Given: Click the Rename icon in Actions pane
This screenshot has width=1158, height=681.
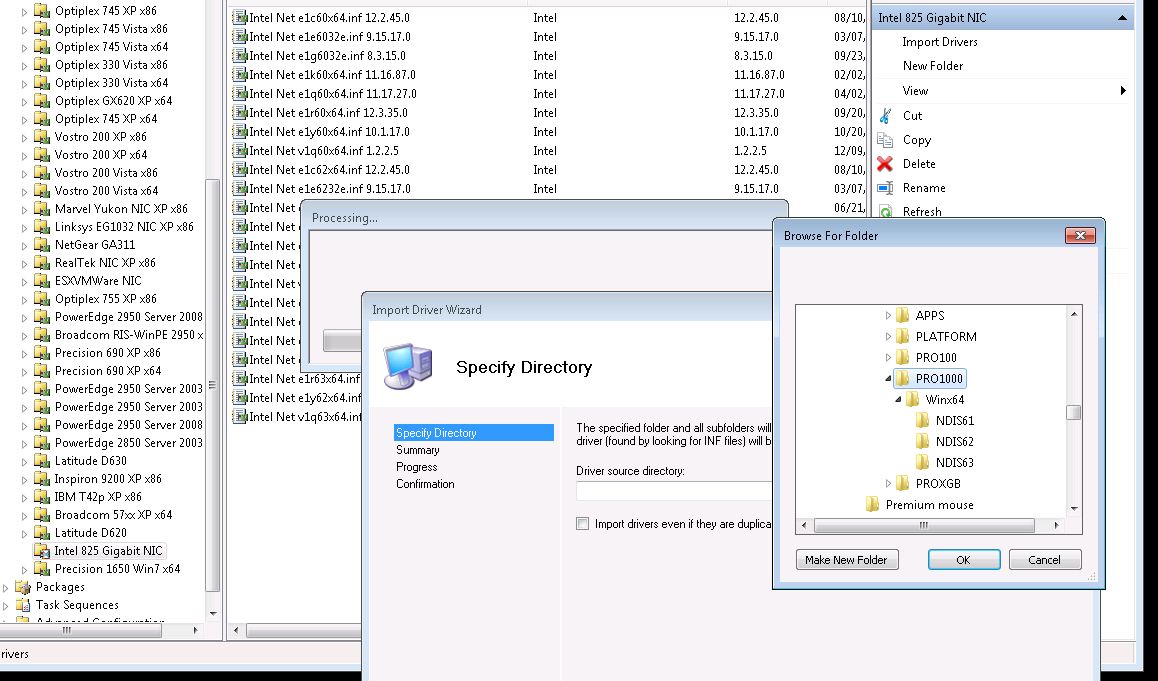Looking at the screenshot, I should (x=885, y=188).
